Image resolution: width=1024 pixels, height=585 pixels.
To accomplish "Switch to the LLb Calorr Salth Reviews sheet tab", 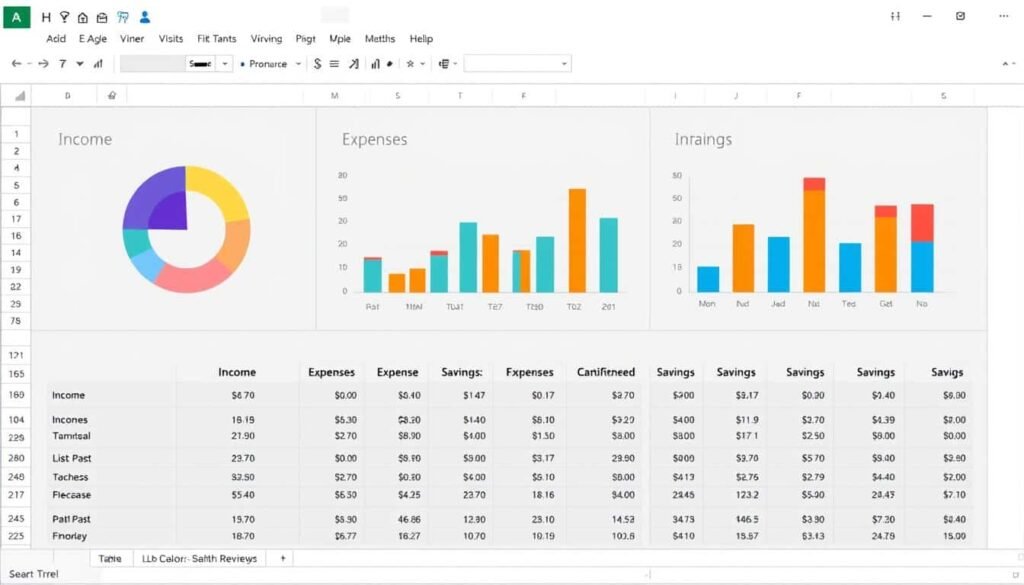I will point(199,558).
